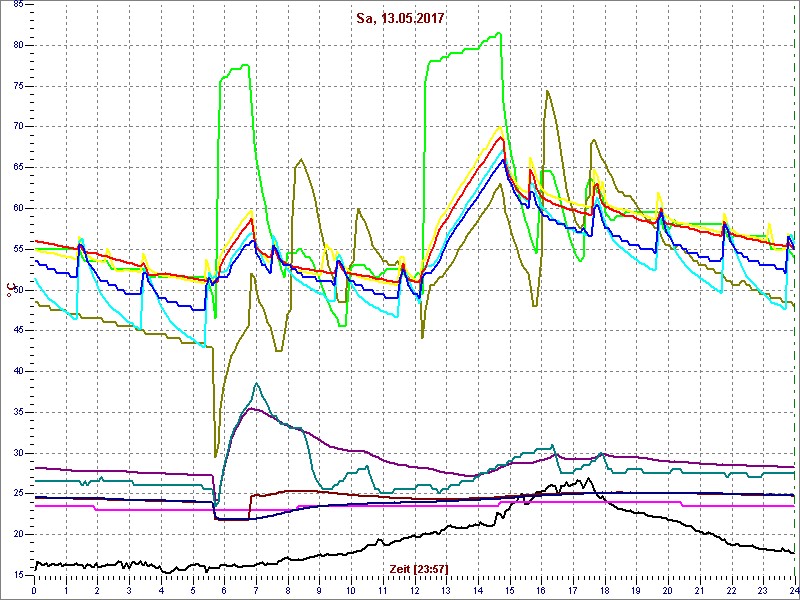800x600 pixels.
Task: Click hour 0 on the time axis
Action: click(x=34, y=590)
